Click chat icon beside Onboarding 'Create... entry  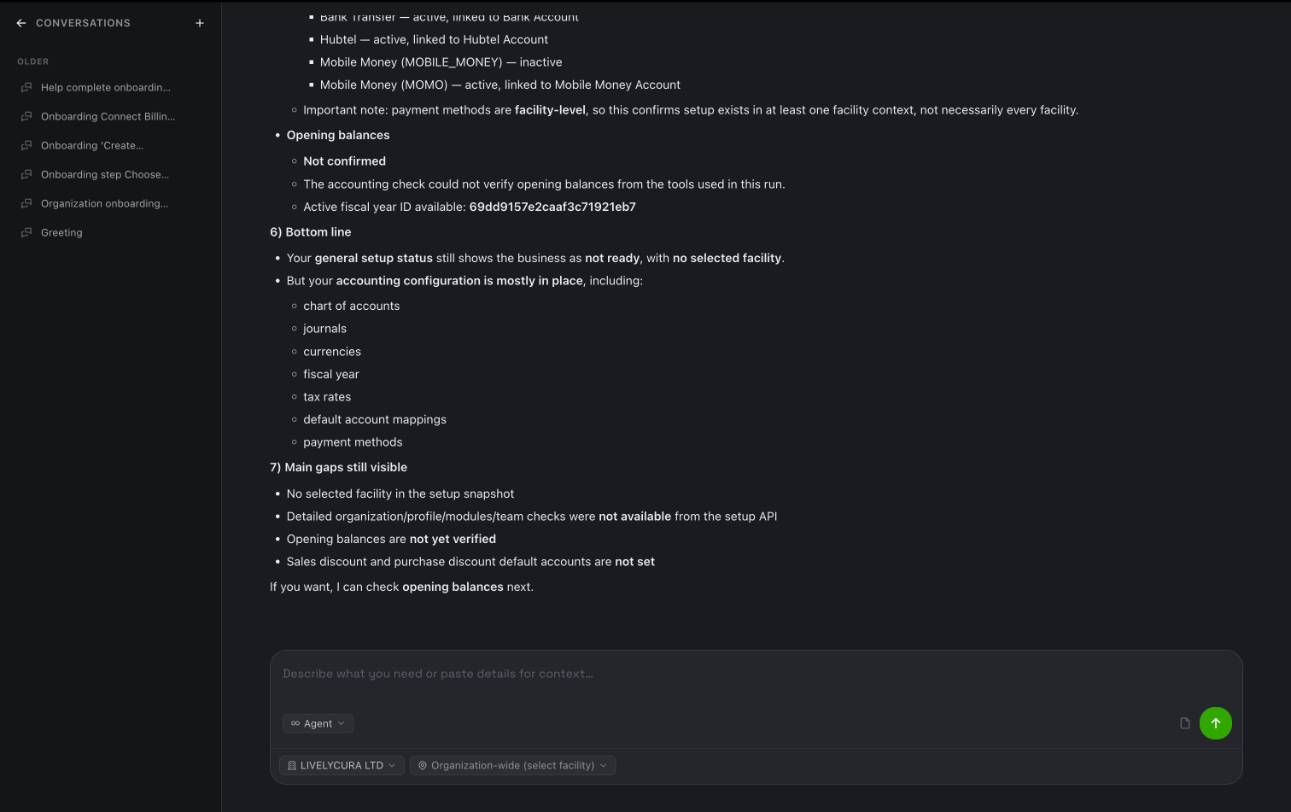(x=27, y=145)
